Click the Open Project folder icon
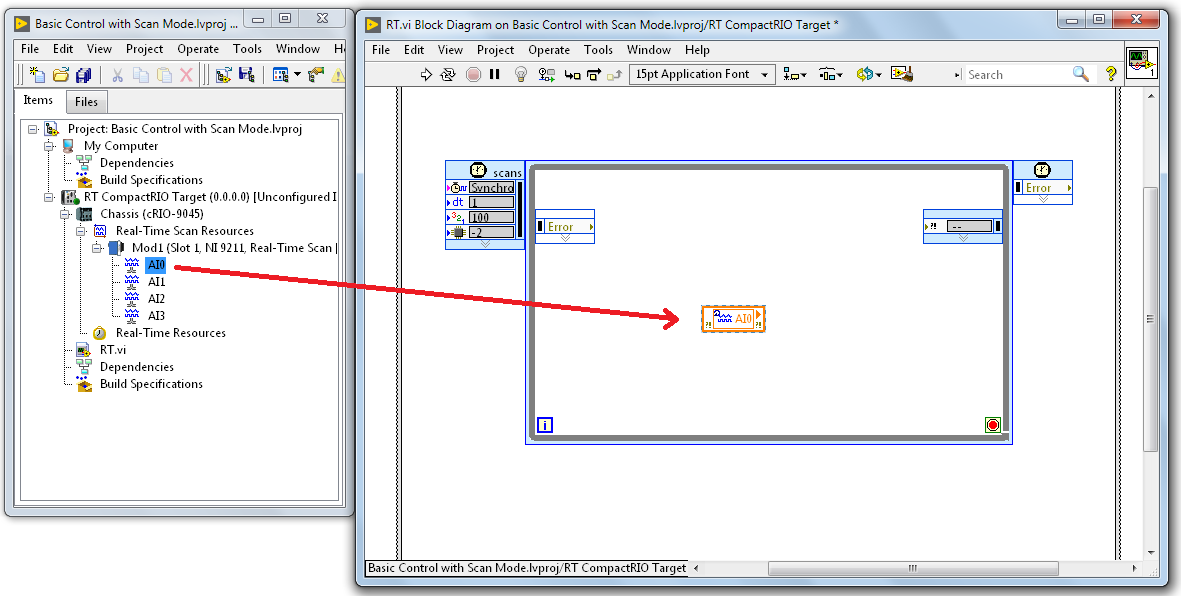 point(60,75)
